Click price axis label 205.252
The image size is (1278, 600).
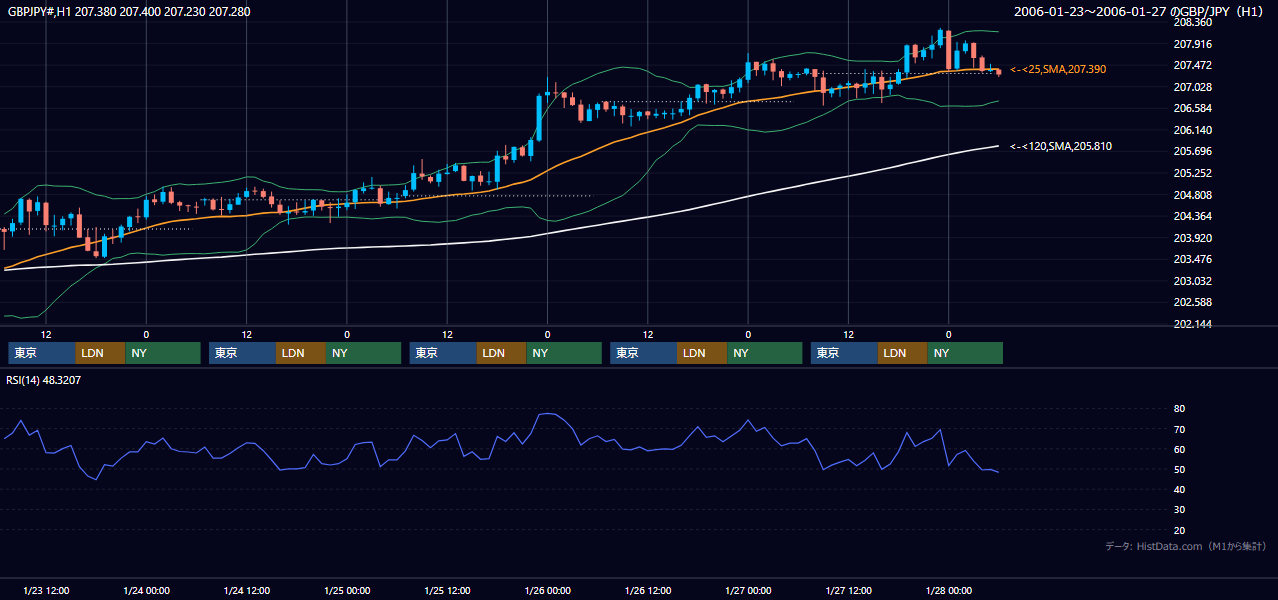[x=1192, y=173]
